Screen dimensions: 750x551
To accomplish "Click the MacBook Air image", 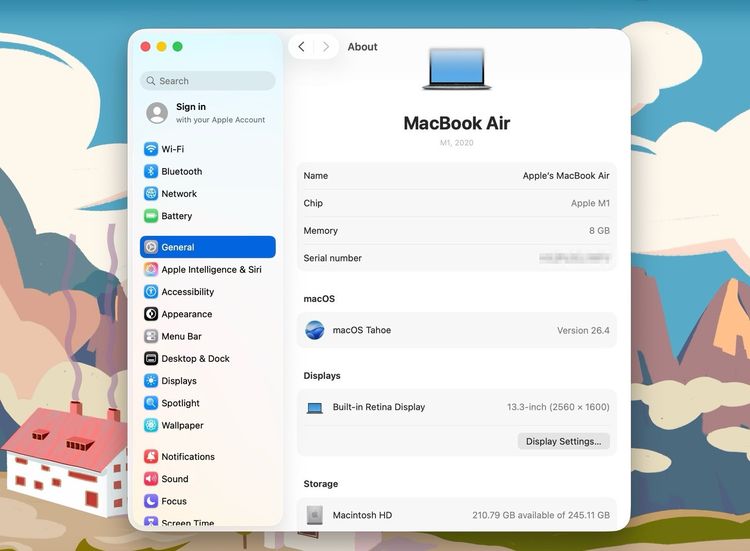I will [x=457, y=68].
